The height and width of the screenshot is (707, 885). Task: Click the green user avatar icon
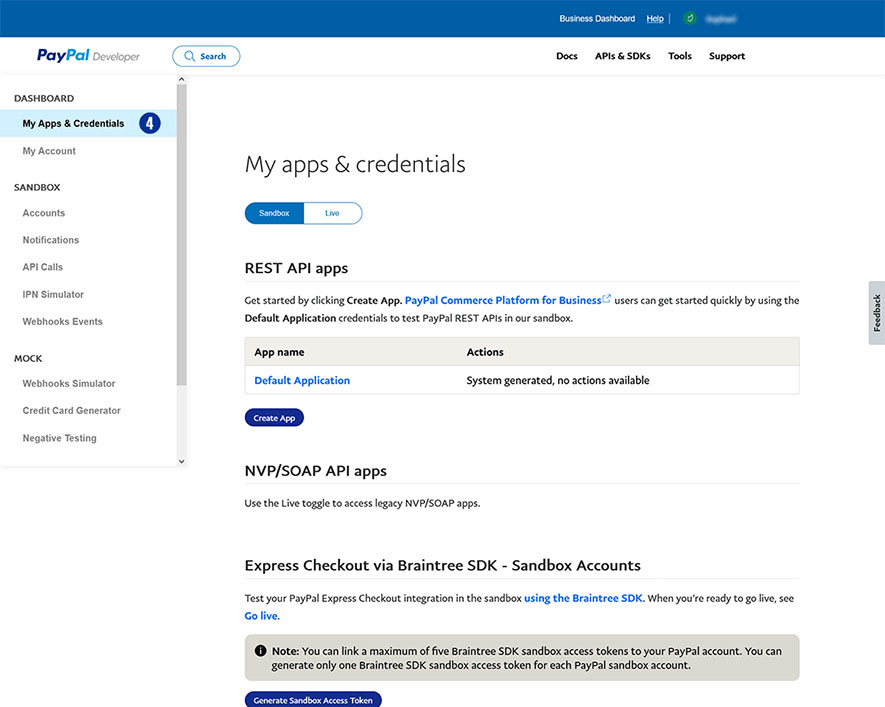689,18
